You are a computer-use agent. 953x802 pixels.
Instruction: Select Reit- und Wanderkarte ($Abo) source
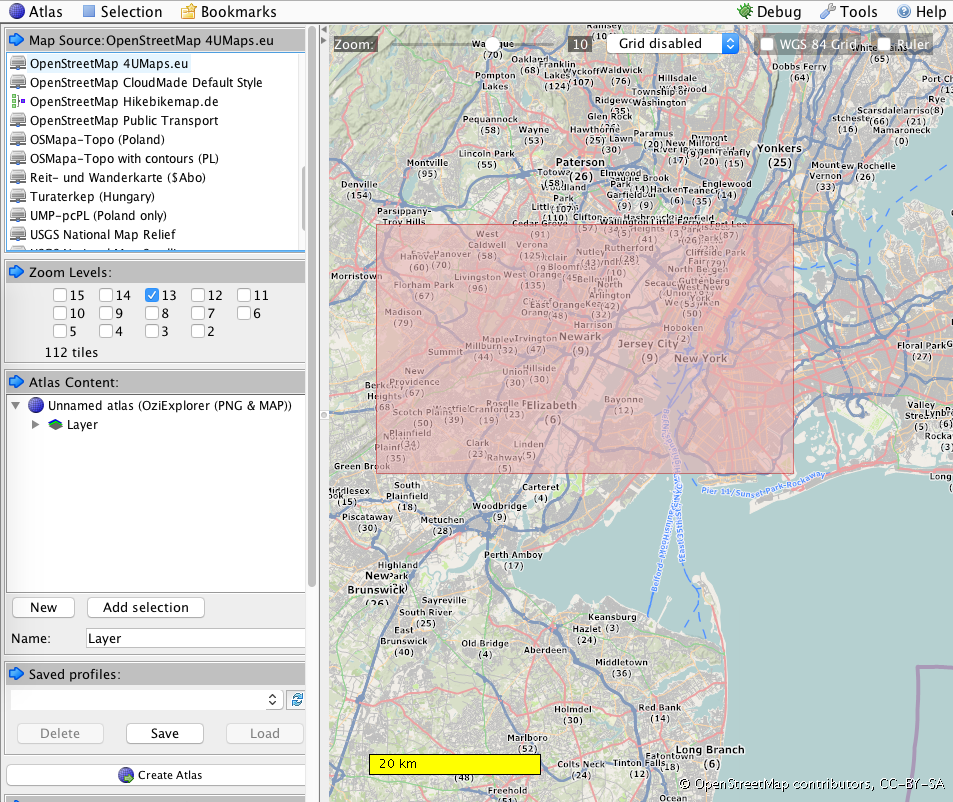(118, 177)
